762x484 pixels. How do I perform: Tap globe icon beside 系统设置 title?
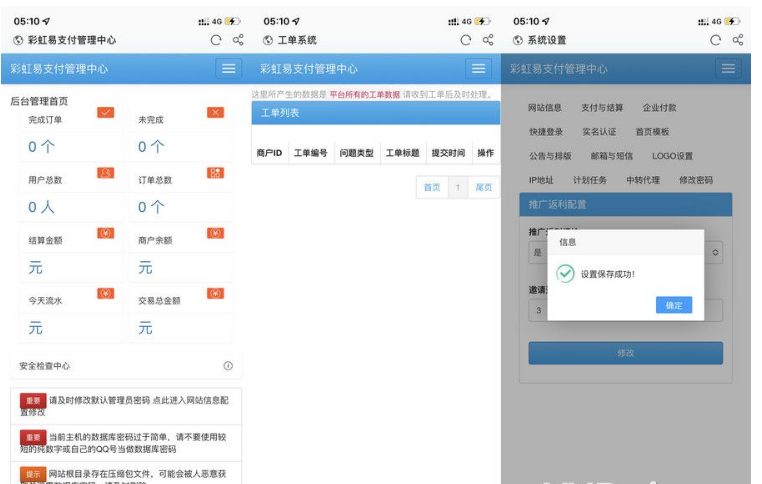click(x=518, y=40)
